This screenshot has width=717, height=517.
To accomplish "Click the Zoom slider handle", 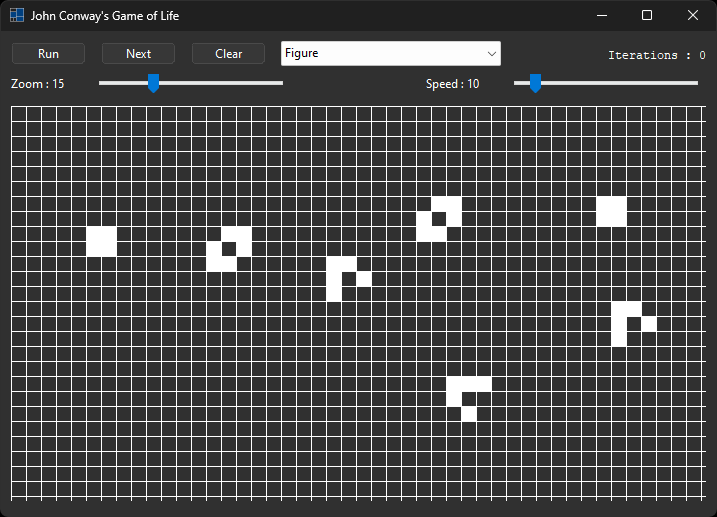I will 153,83.
